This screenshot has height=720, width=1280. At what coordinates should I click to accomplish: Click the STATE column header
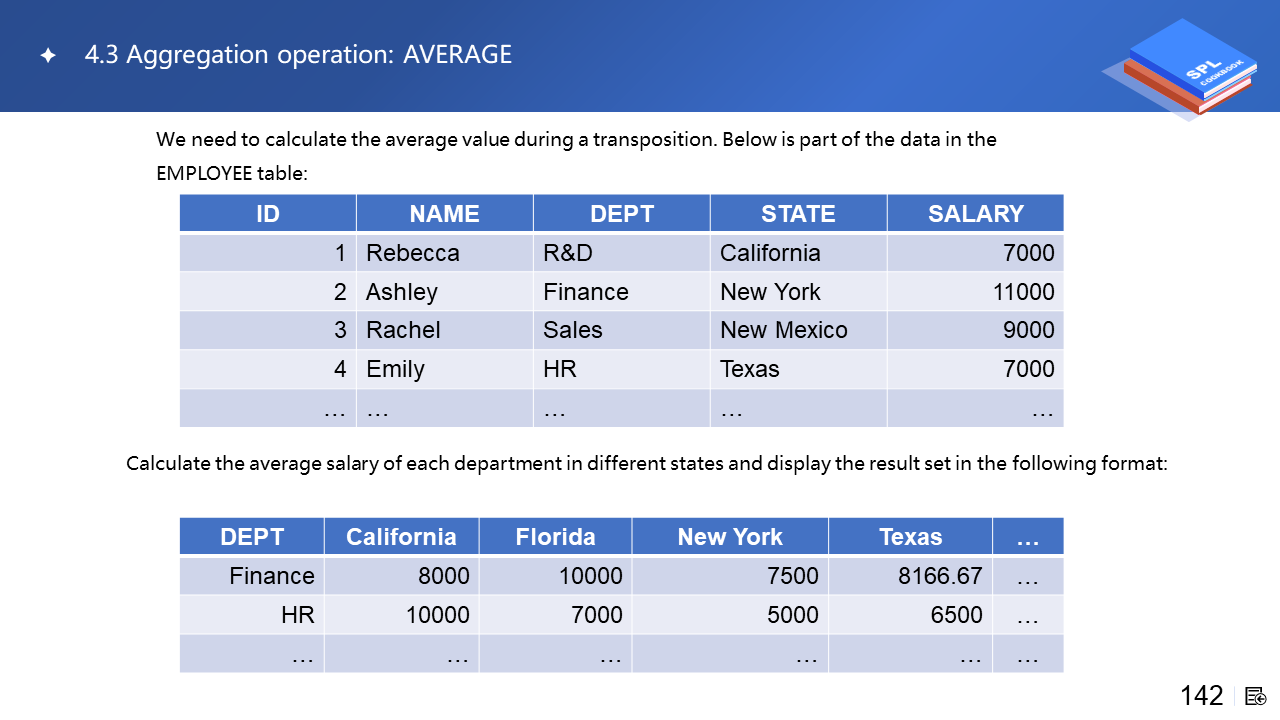click(798, 214)
